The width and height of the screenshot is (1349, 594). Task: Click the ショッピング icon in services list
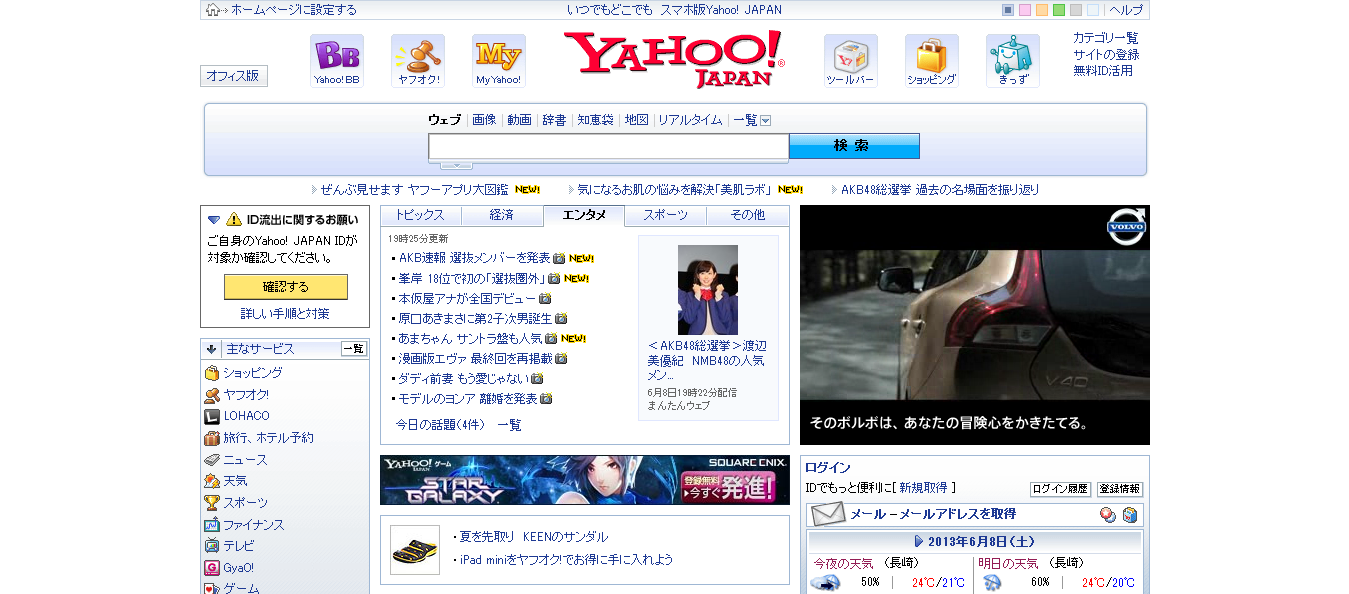click(x=212, y=372)
